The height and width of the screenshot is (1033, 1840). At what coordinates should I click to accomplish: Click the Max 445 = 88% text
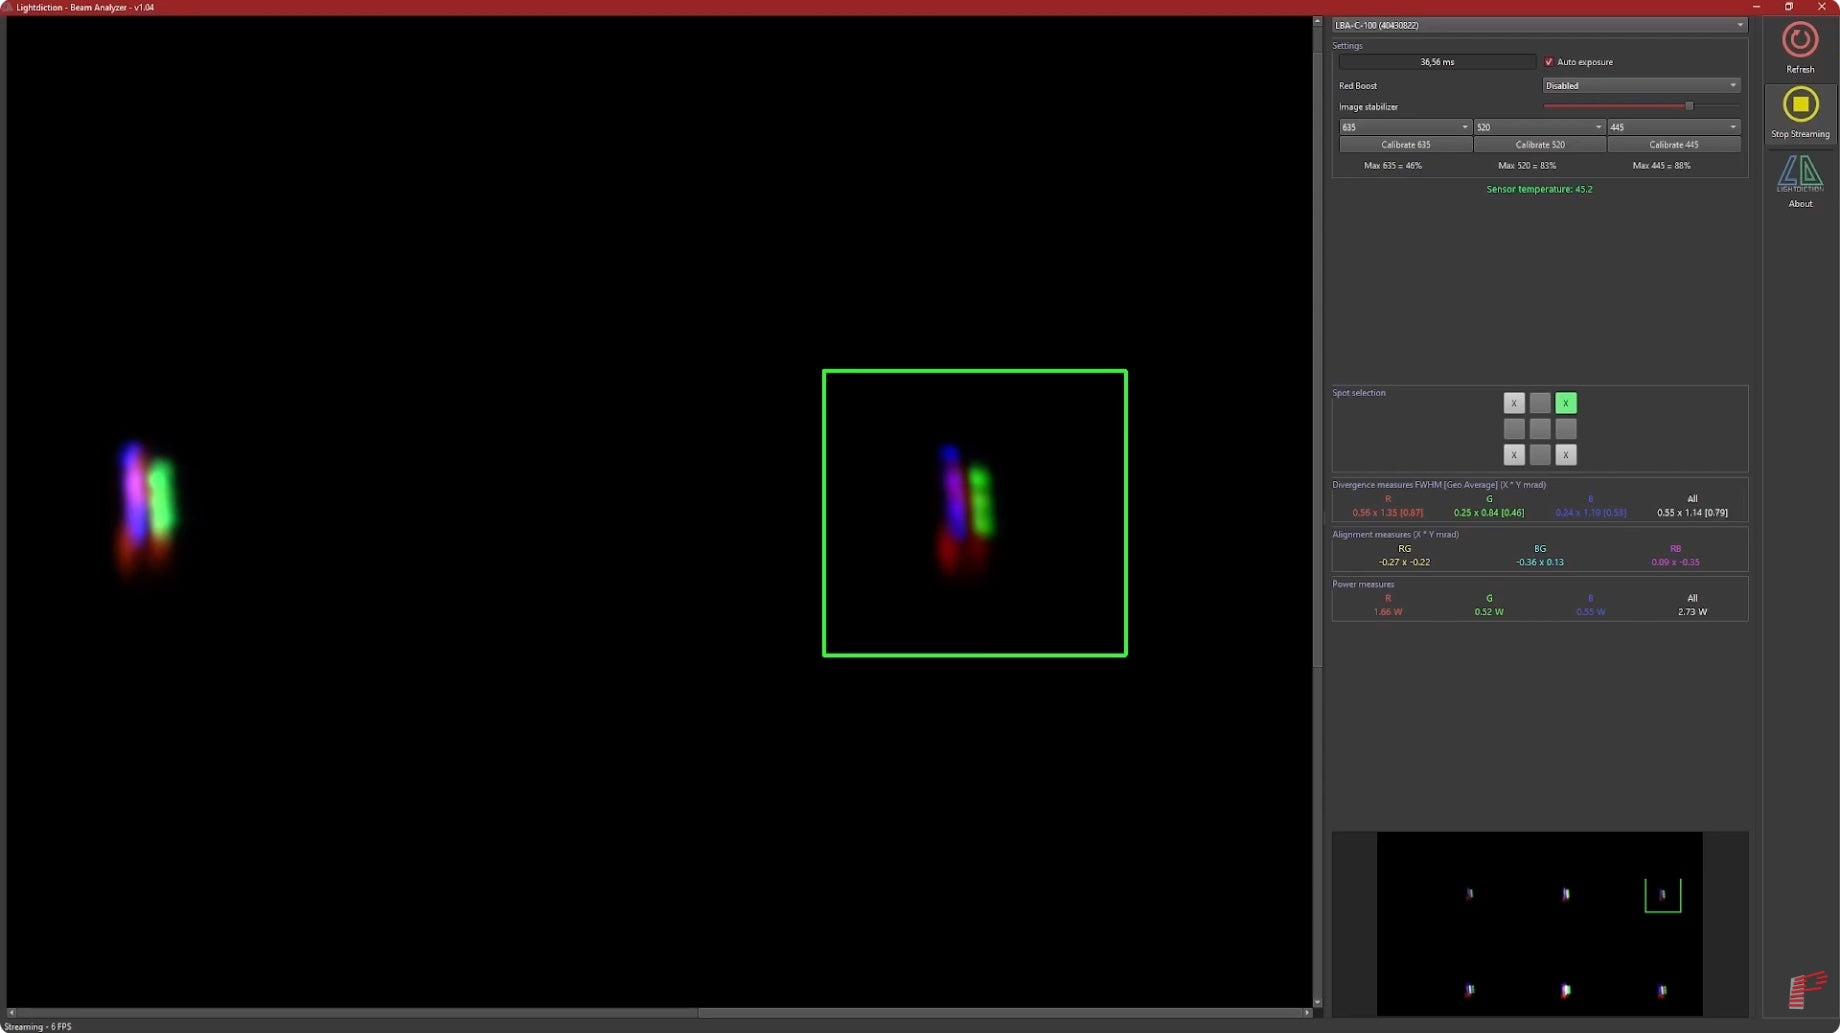click(1661, 166)
